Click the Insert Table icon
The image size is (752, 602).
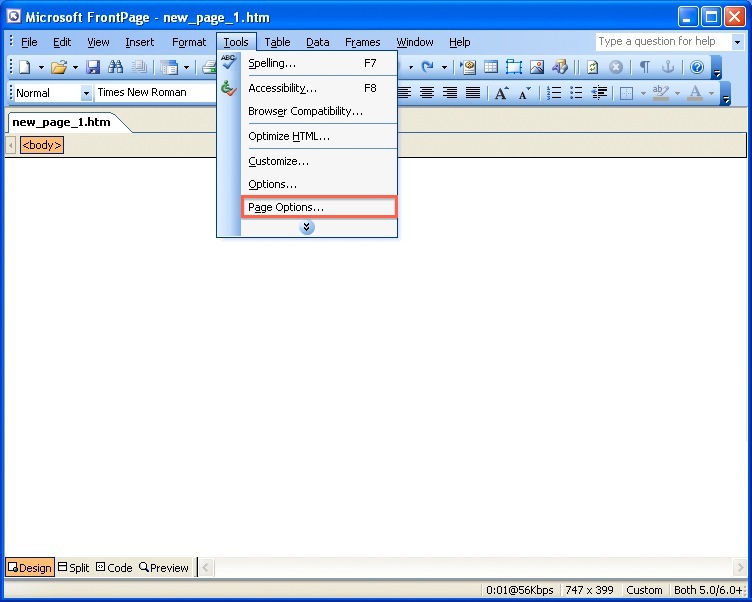point(491,67)
